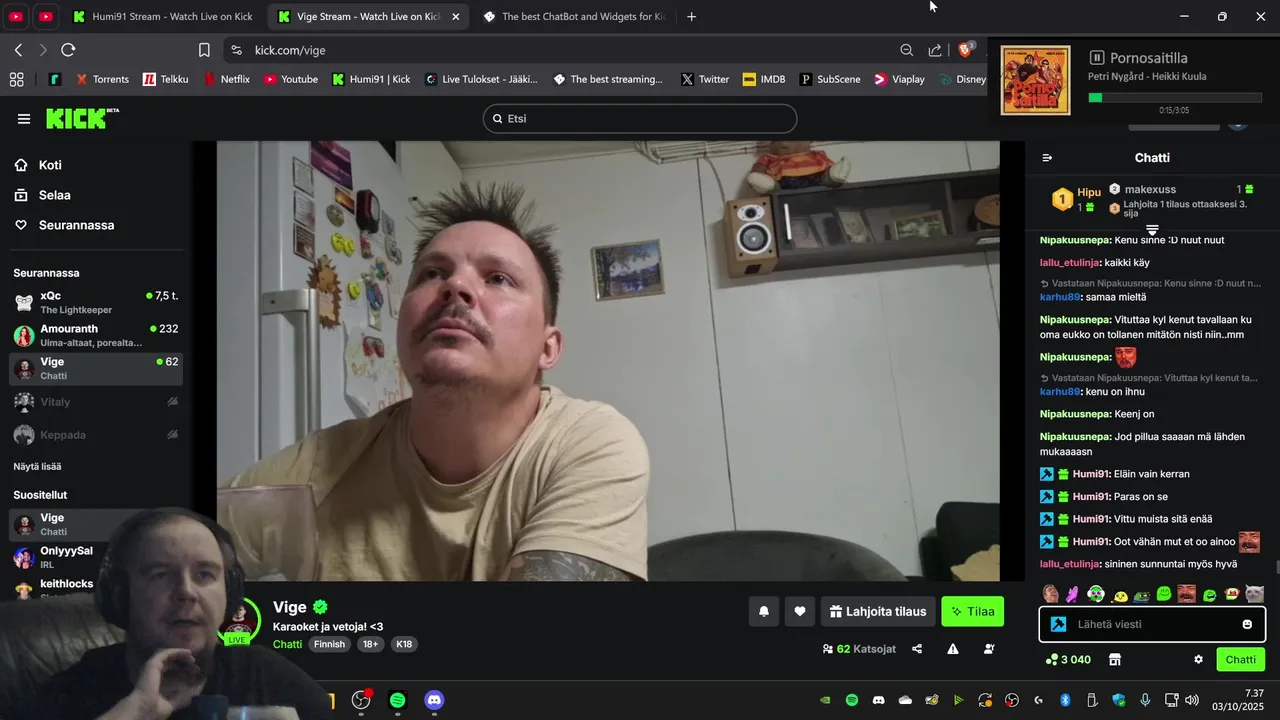Click the K18 tag under stream title
The image size is (1280, 720).
[404, 644]
